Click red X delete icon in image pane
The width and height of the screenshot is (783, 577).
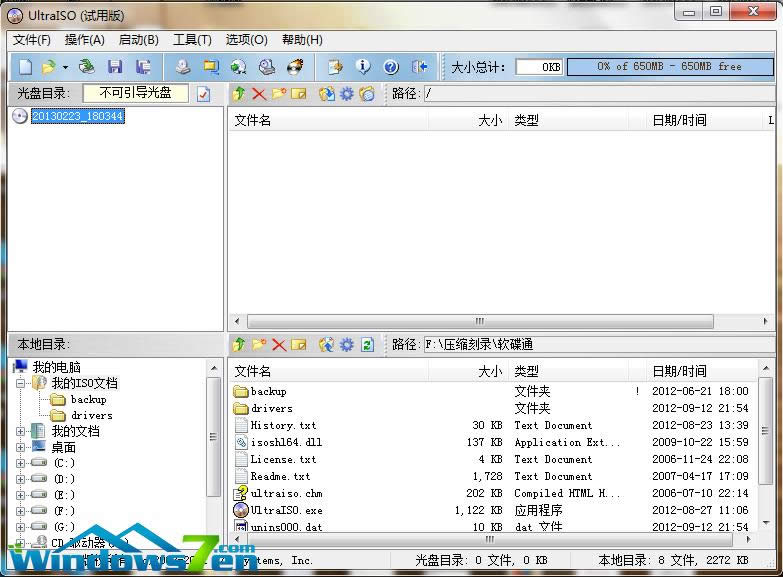tap(259, 94)
